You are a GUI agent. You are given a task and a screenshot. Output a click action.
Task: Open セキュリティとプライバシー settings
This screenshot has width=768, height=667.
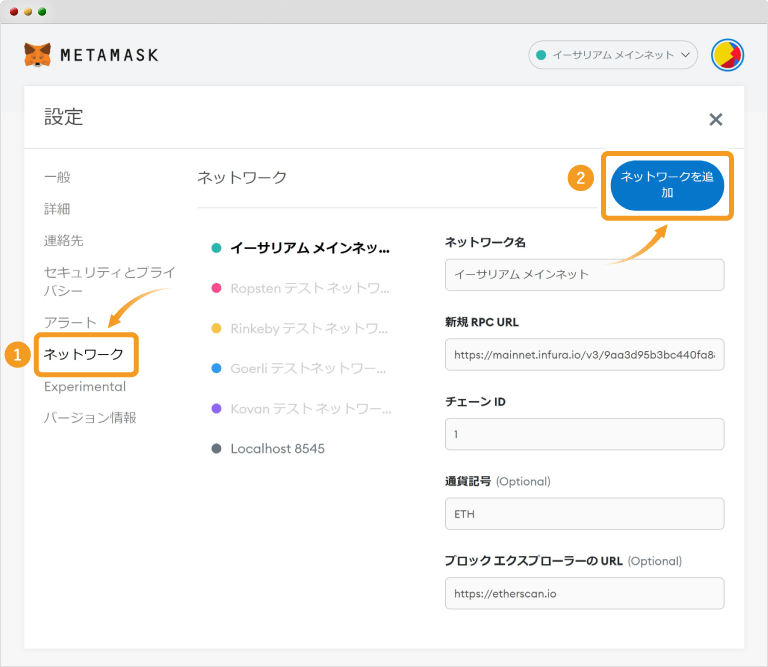[x=109, y=281]
